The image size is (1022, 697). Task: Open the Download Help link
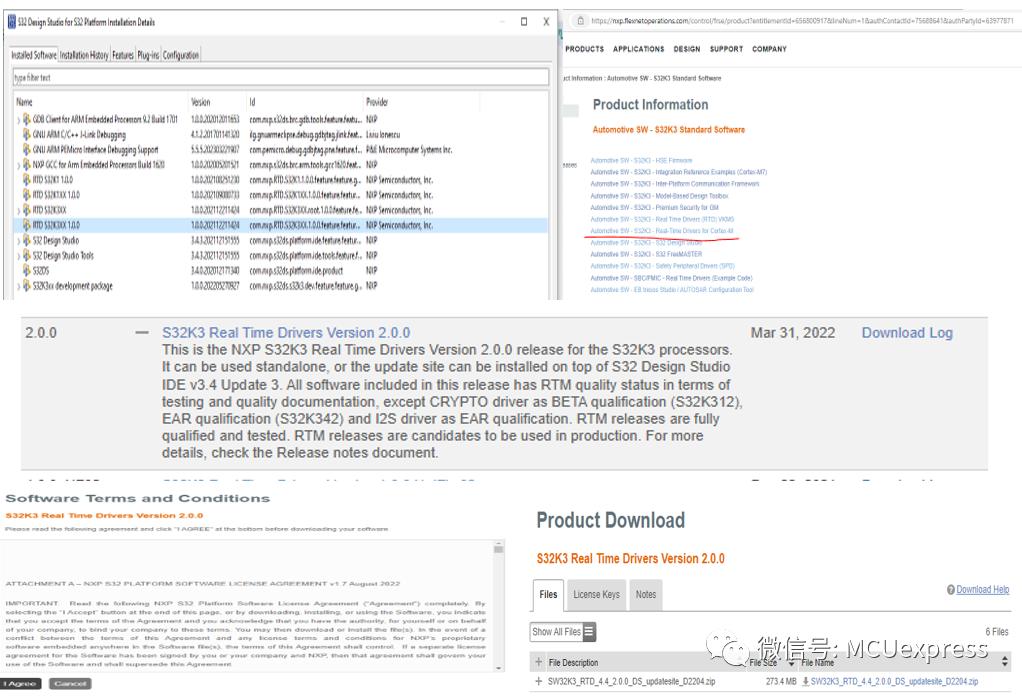982,589
